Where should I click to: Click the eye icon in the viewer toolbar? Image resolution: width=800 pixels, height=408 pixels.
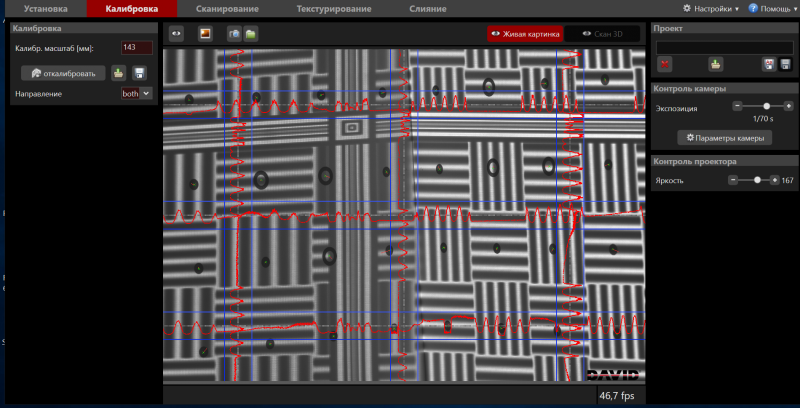pyautogui.click(x=176, y=33)
